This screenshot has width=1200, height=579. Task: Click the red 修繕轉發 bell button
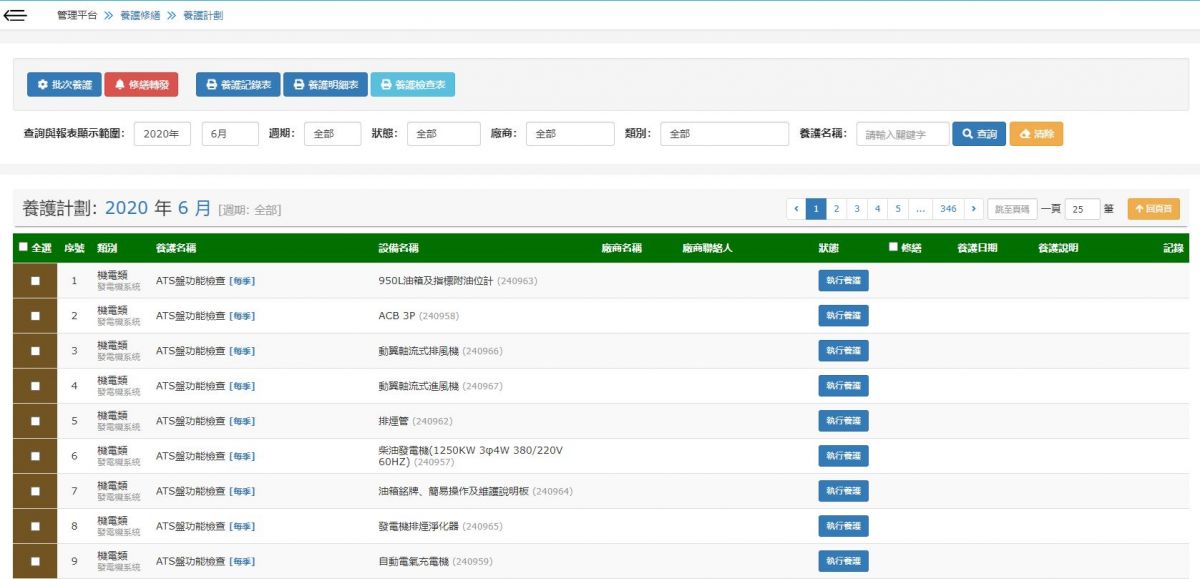pos(141,85)
